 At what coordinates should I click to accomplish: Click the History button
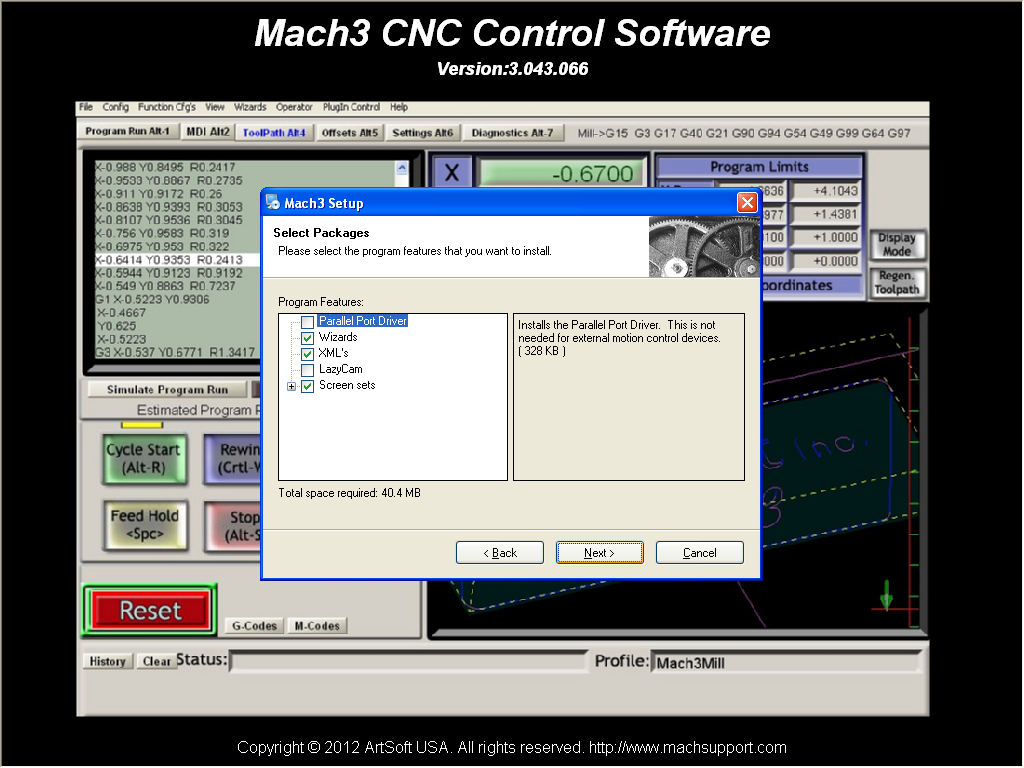(x=107, y=662)
